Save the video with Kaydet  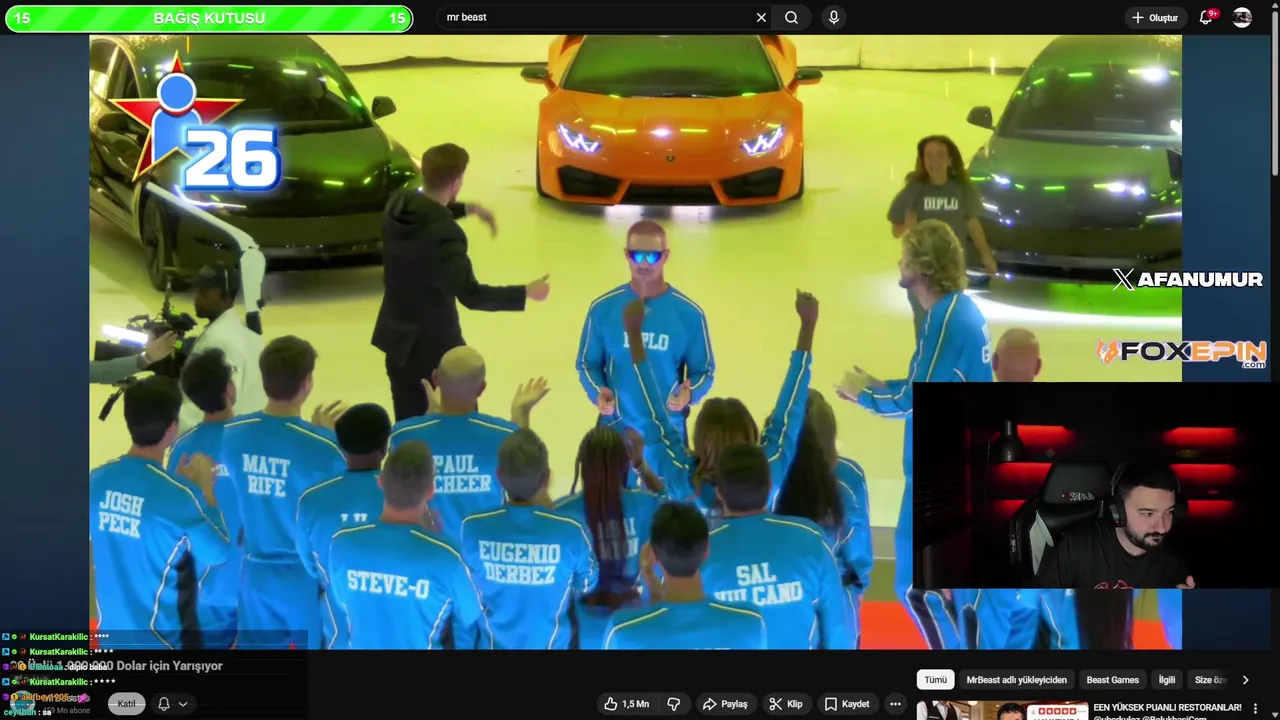846,704
